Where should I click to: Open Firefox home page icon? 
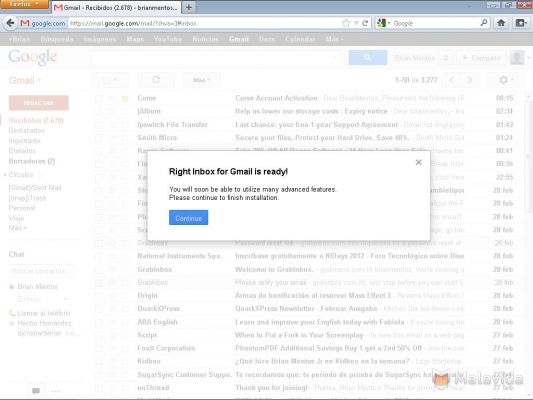(501, 23)
